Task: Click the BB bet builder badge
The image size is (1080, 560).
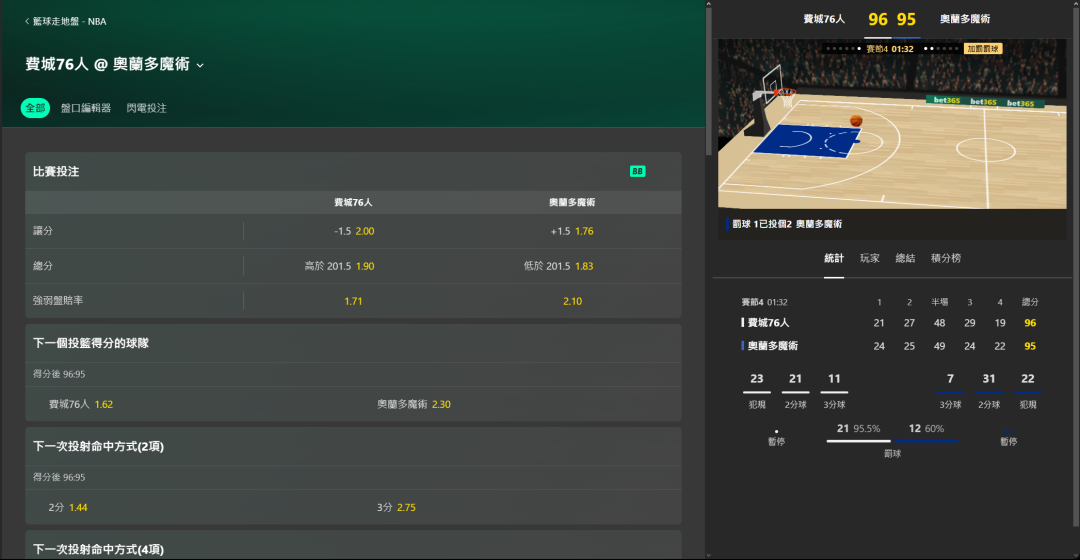Action: click(637, 171)
